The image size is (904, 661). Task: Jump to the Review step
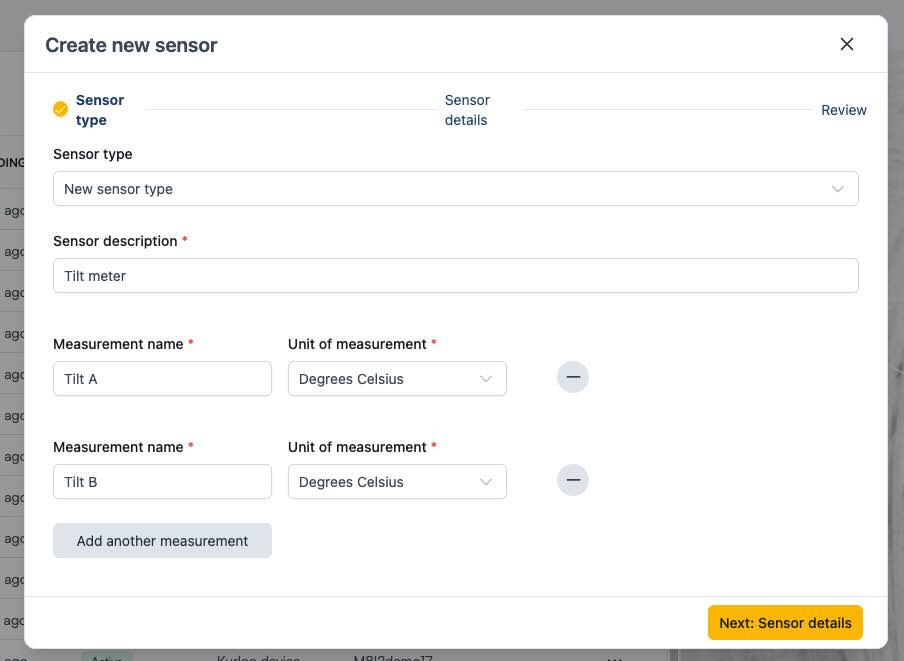coord(843,110)
